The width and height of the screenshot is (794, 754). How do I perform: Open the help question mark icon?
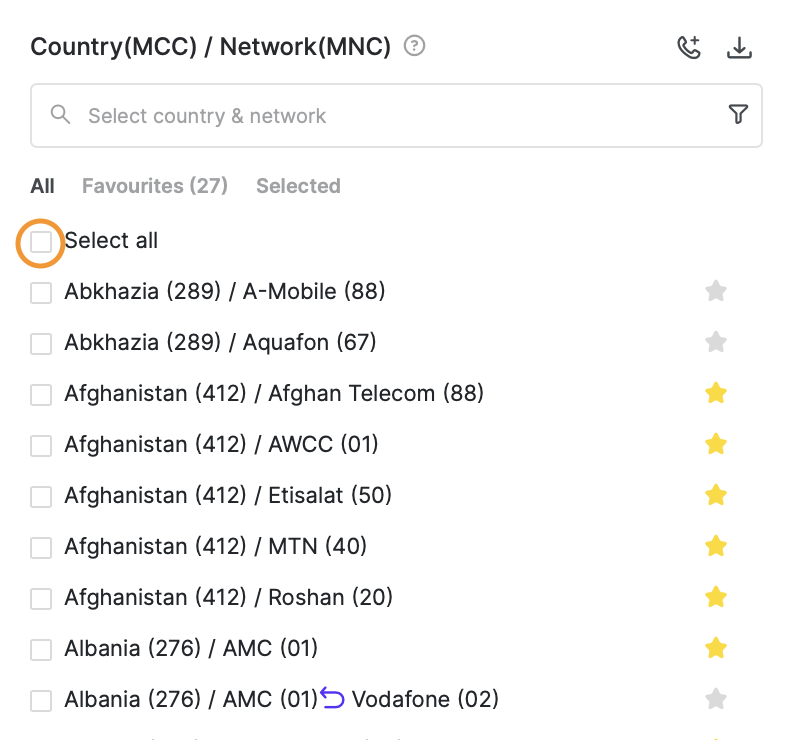(x=414, y=46)
